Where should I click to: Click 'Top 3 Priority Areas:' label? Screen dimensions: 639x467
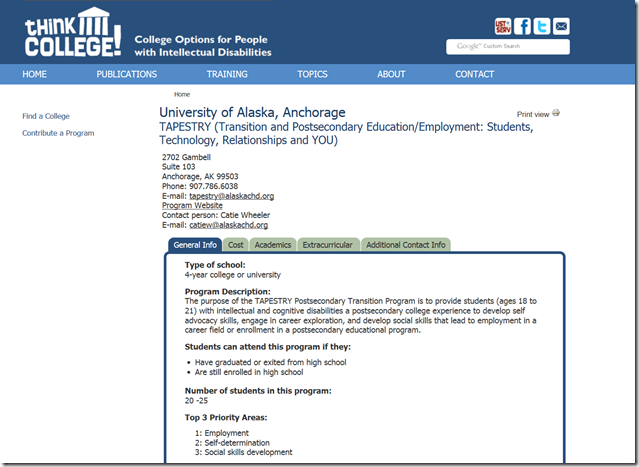(x=226, y=418)
